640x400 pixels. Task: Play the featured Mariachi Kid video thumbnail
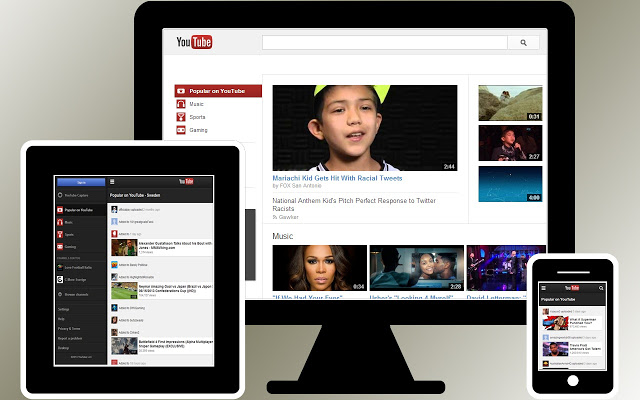(x=364, y=128)
